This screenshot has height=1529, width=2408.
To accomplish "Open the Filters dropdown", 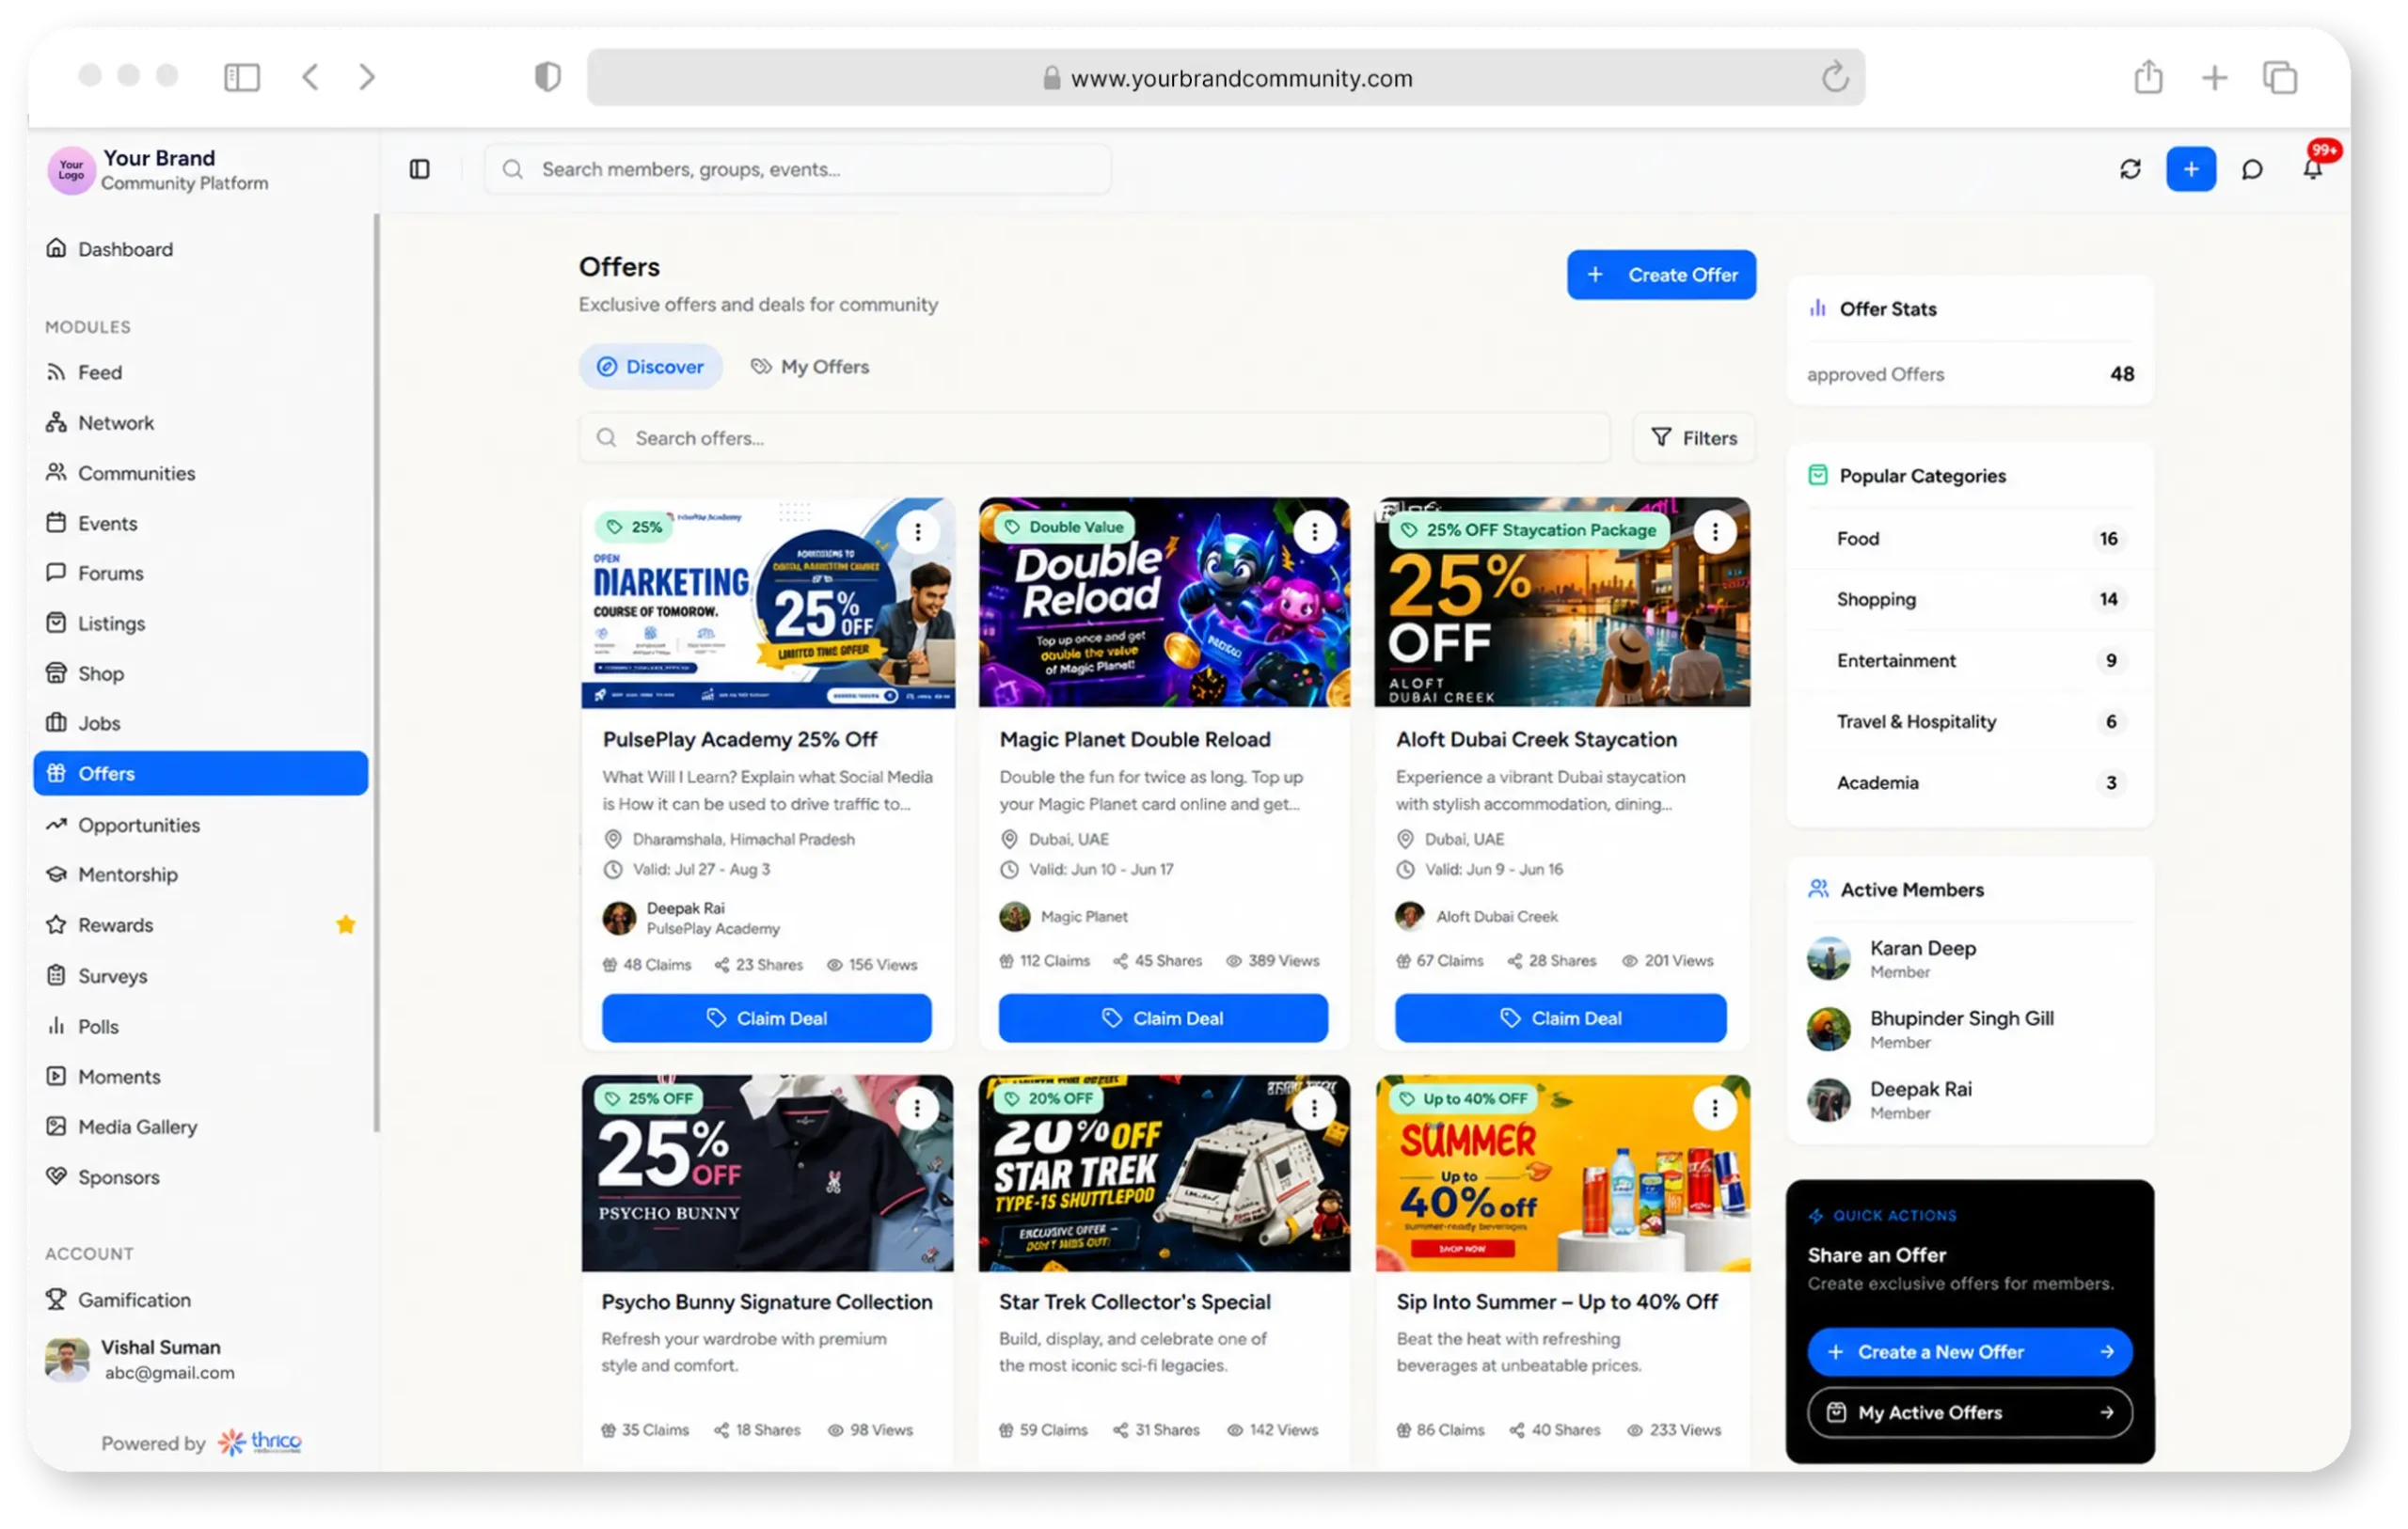I will coord(1694,438).
